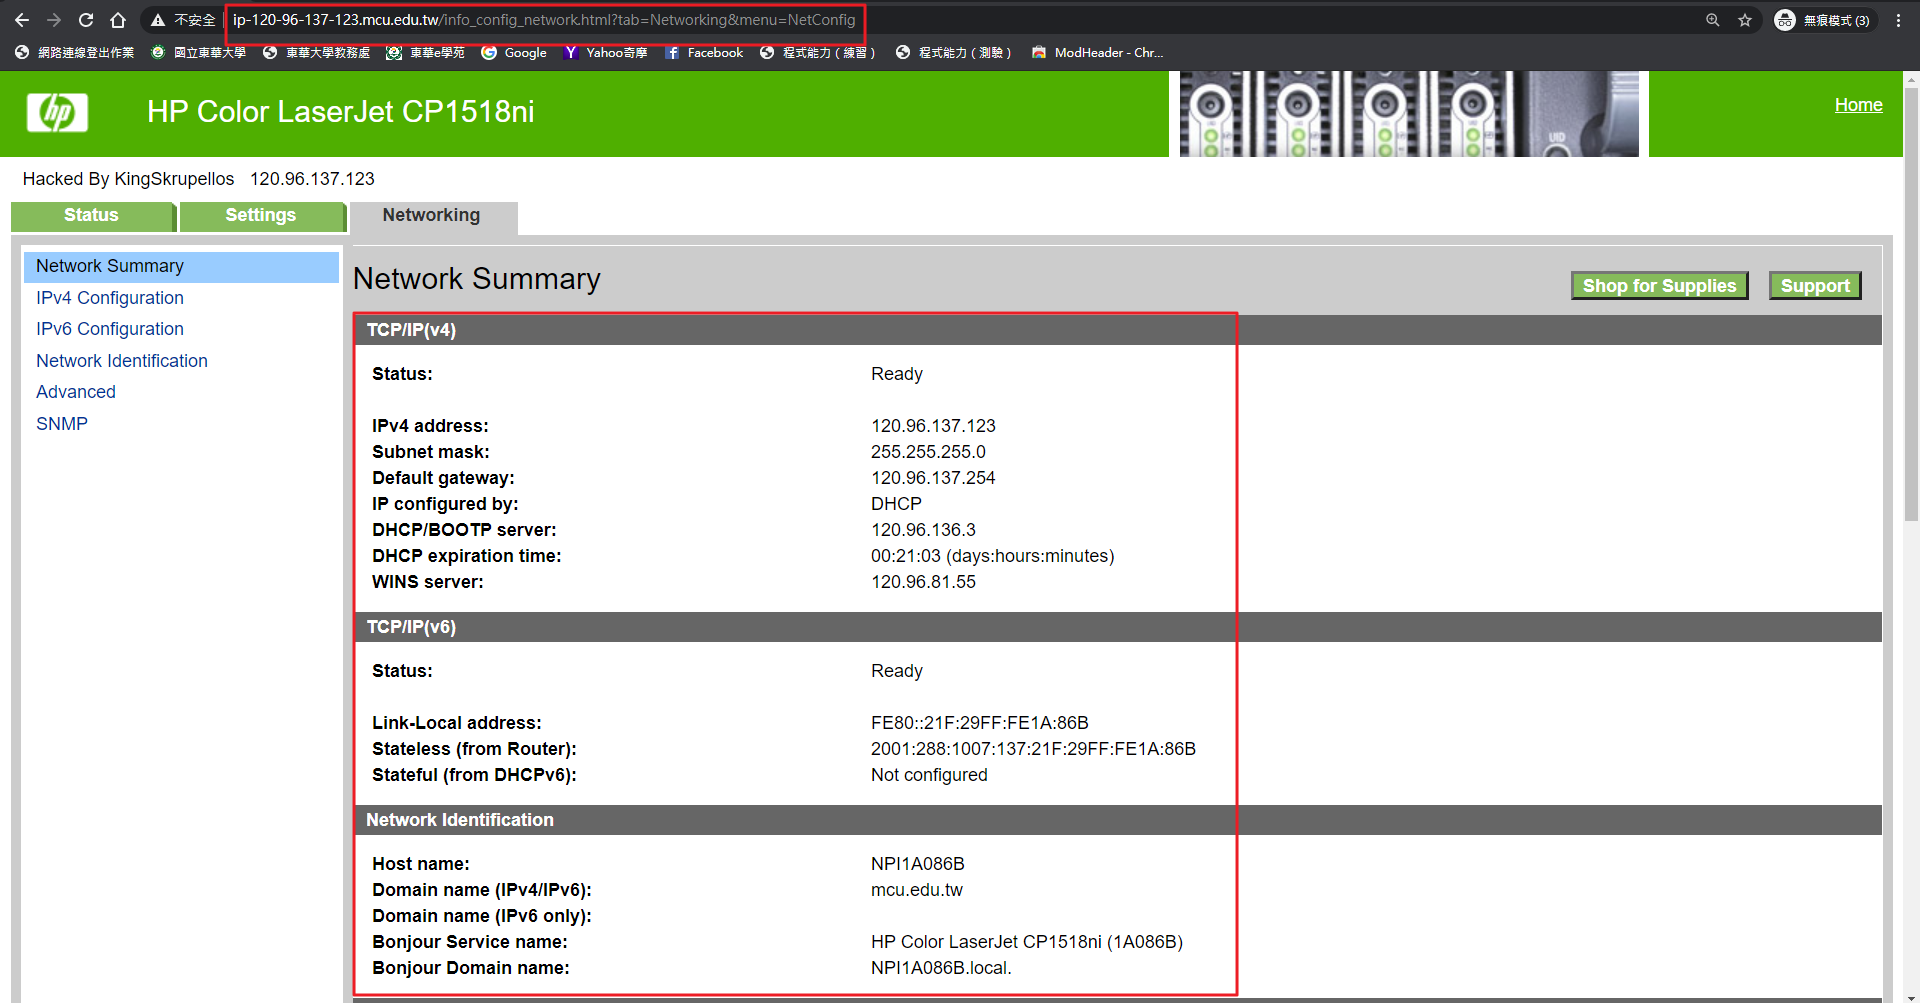Click the domain name value mcu.edu.tw
The width and height of the screenshot is (1920, 1003).
click(x=916, y=890)
